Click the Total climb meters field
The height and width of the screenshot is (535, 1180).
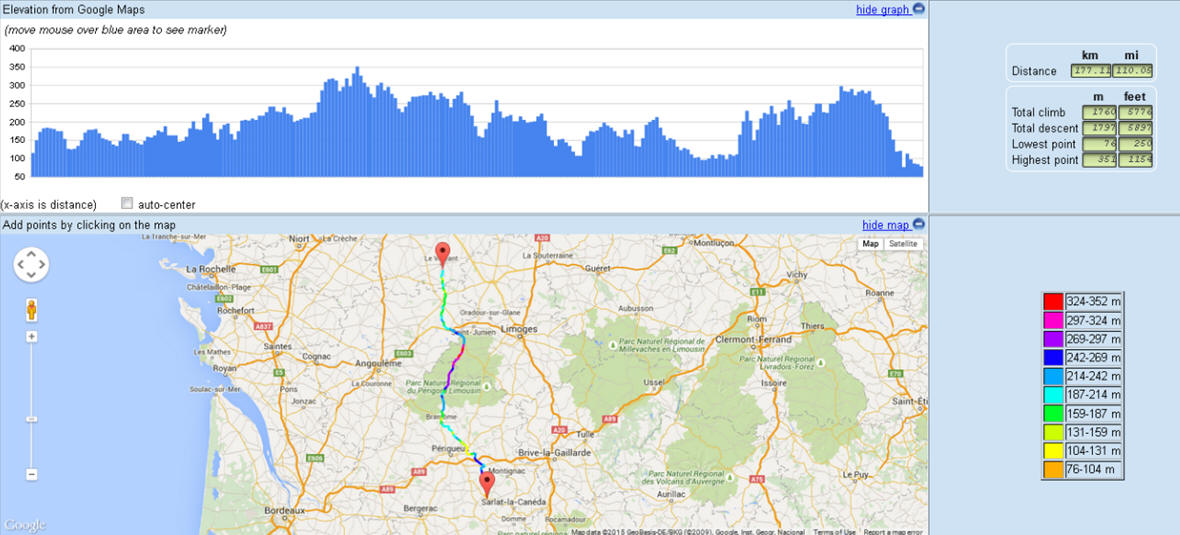point(1099,112)
